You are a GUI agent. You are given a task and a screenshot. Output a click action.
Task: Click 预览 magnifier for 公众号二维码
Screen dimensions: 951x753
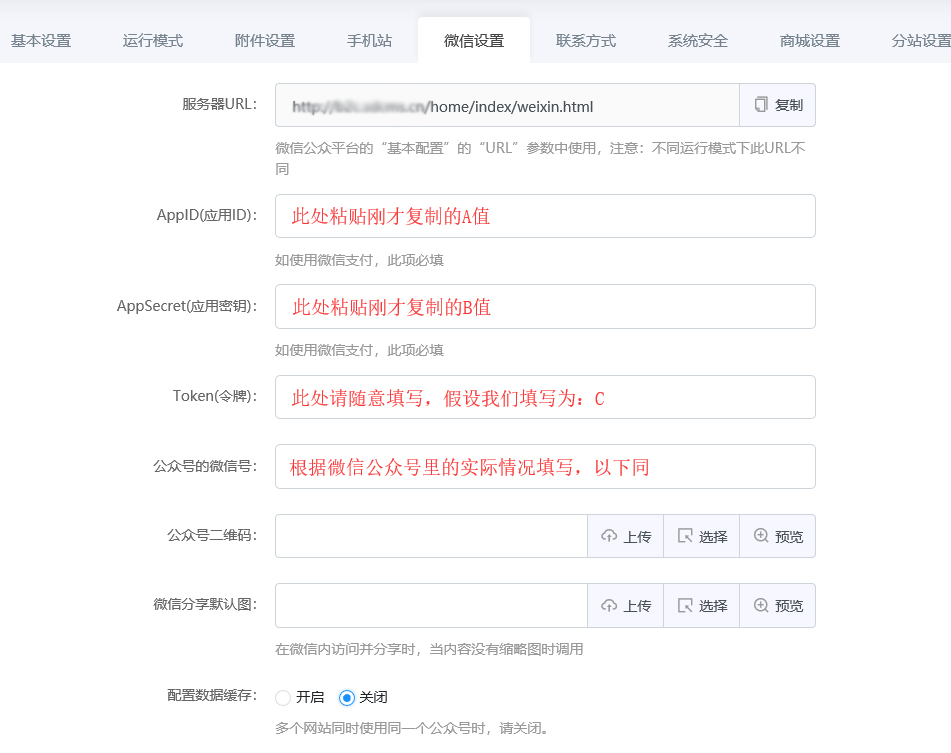coord(761,536)
